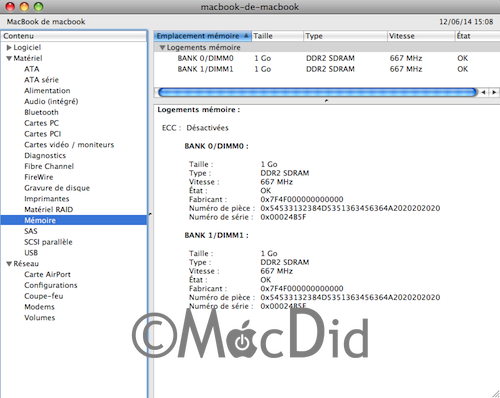Collapse the Réseau category triangle
The image size is (500, 398).
pos(9,264)
